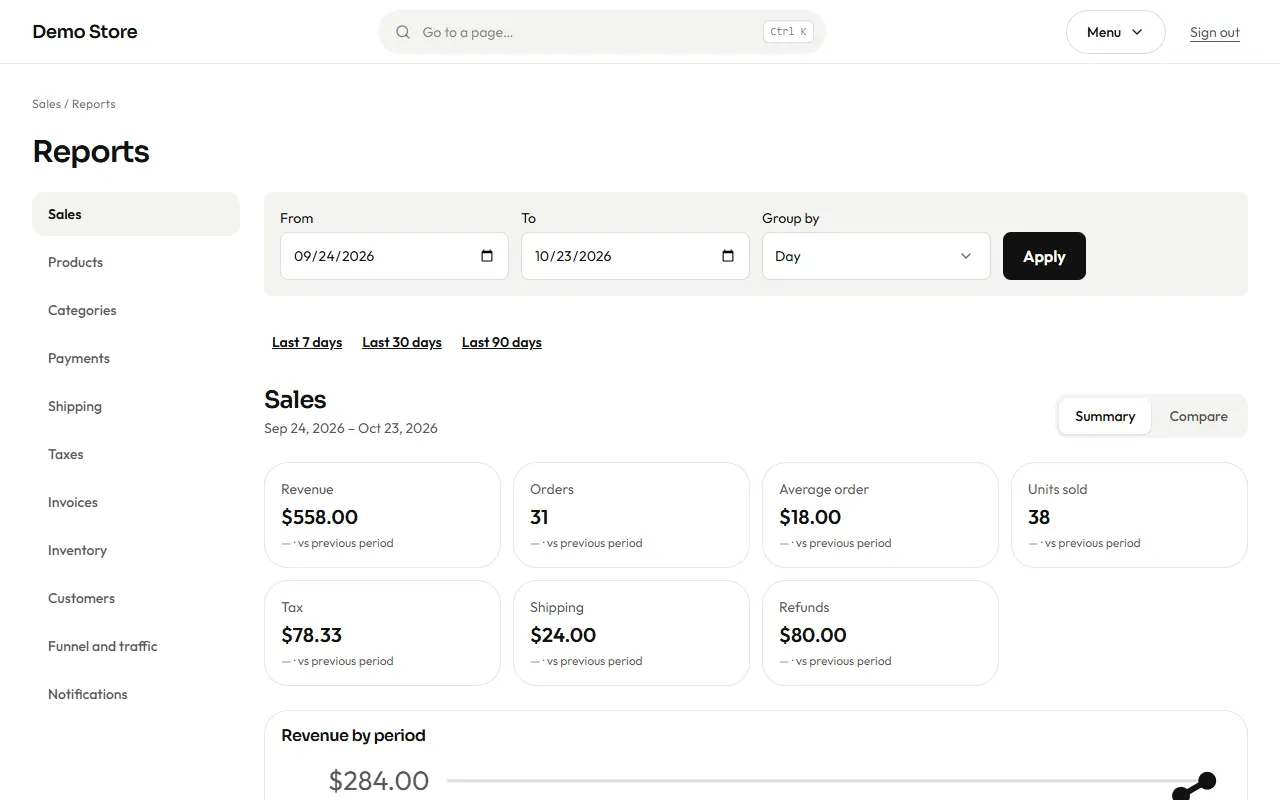This screenshot has height=800, width=1280.
Task: Click the Sales breadcrumb link
Action: pyautogui.click(x=46, y=104)
